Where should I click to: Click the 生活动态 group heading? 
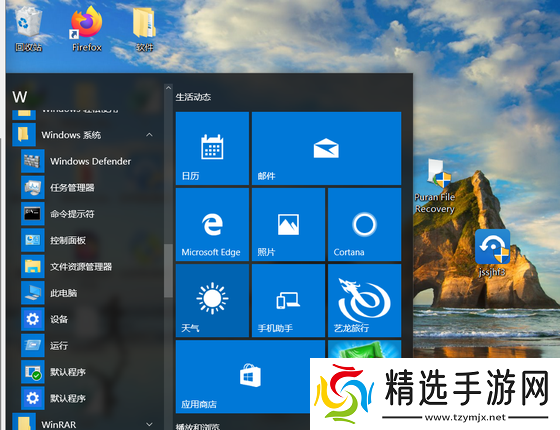pyautogui.click(x=193, y=97)
